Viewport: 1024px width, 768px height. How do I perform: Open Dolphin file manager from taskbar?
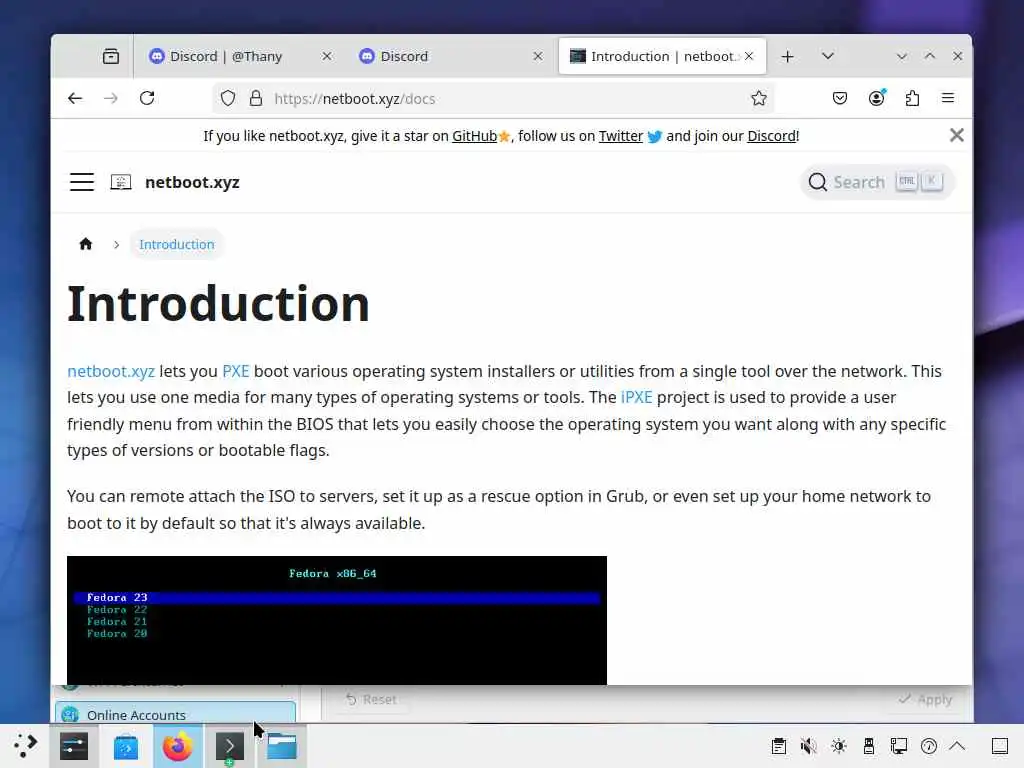click(x=281, y=746)
